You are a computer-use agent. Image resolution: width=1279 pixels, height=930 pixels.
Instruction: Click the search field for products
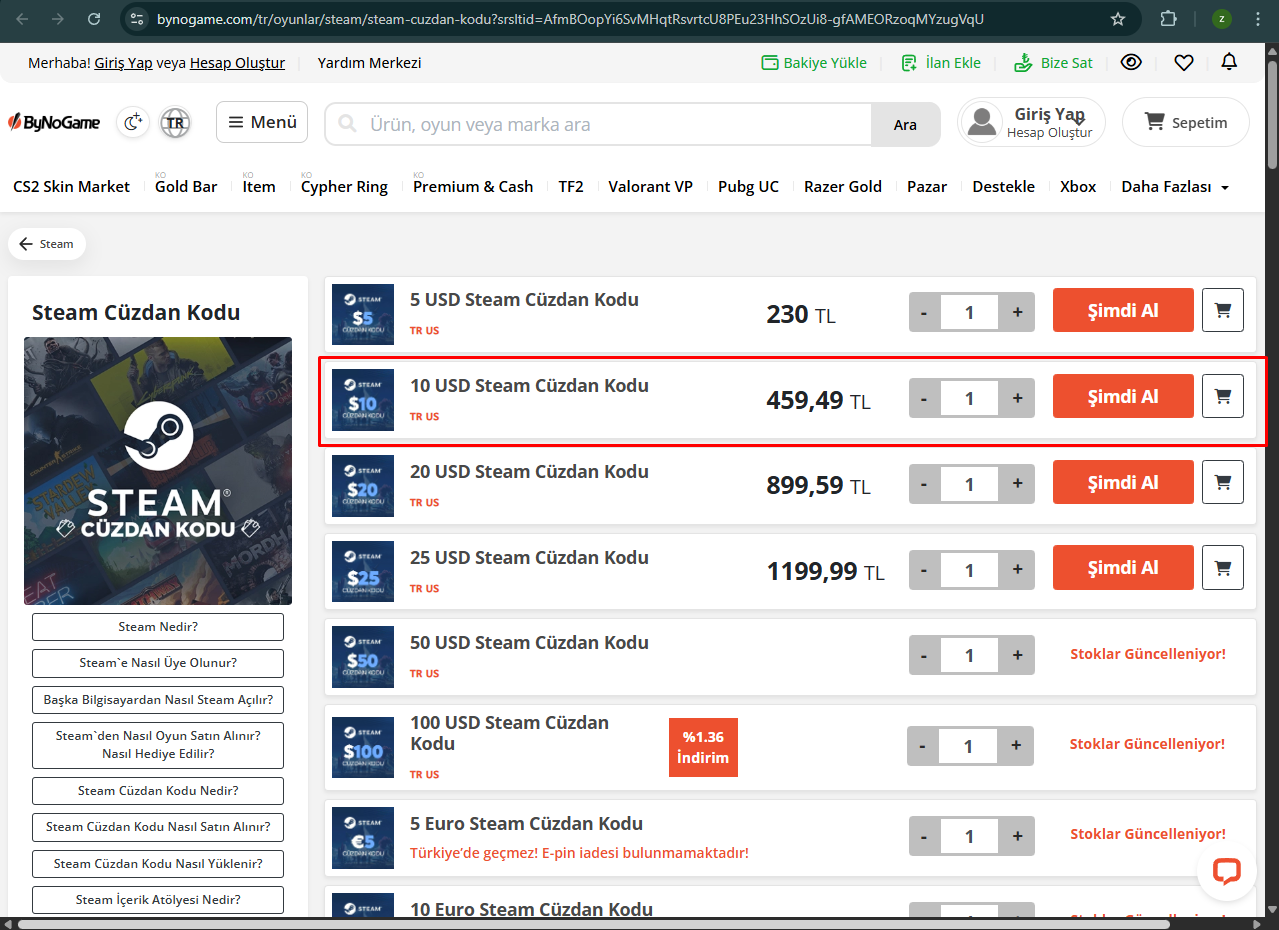tap(598, 125)
